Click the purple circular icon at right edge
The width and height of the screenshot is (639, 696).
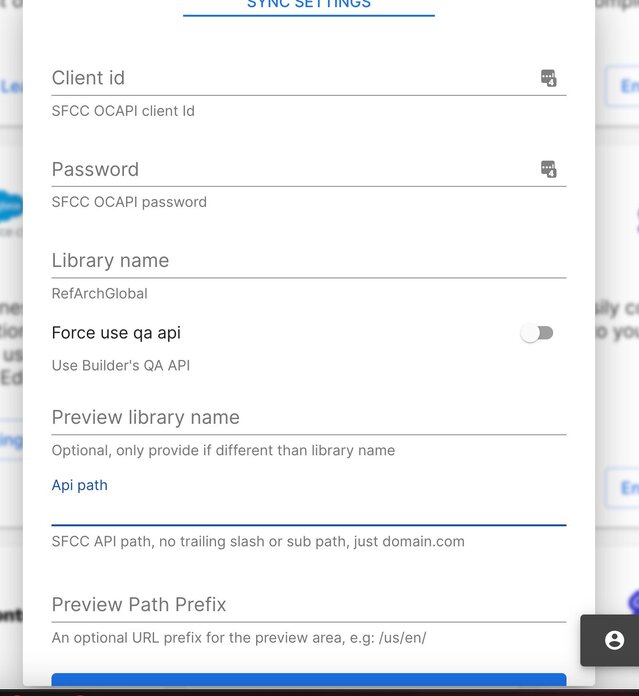634,602
